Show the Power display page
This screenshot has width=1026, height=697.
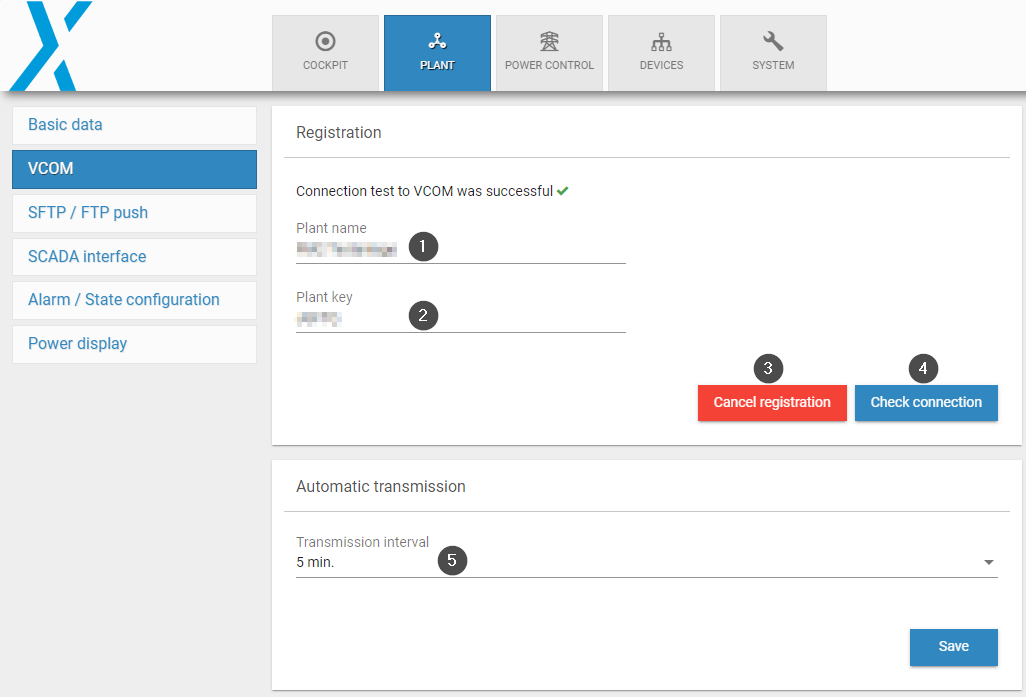[134, 344]
